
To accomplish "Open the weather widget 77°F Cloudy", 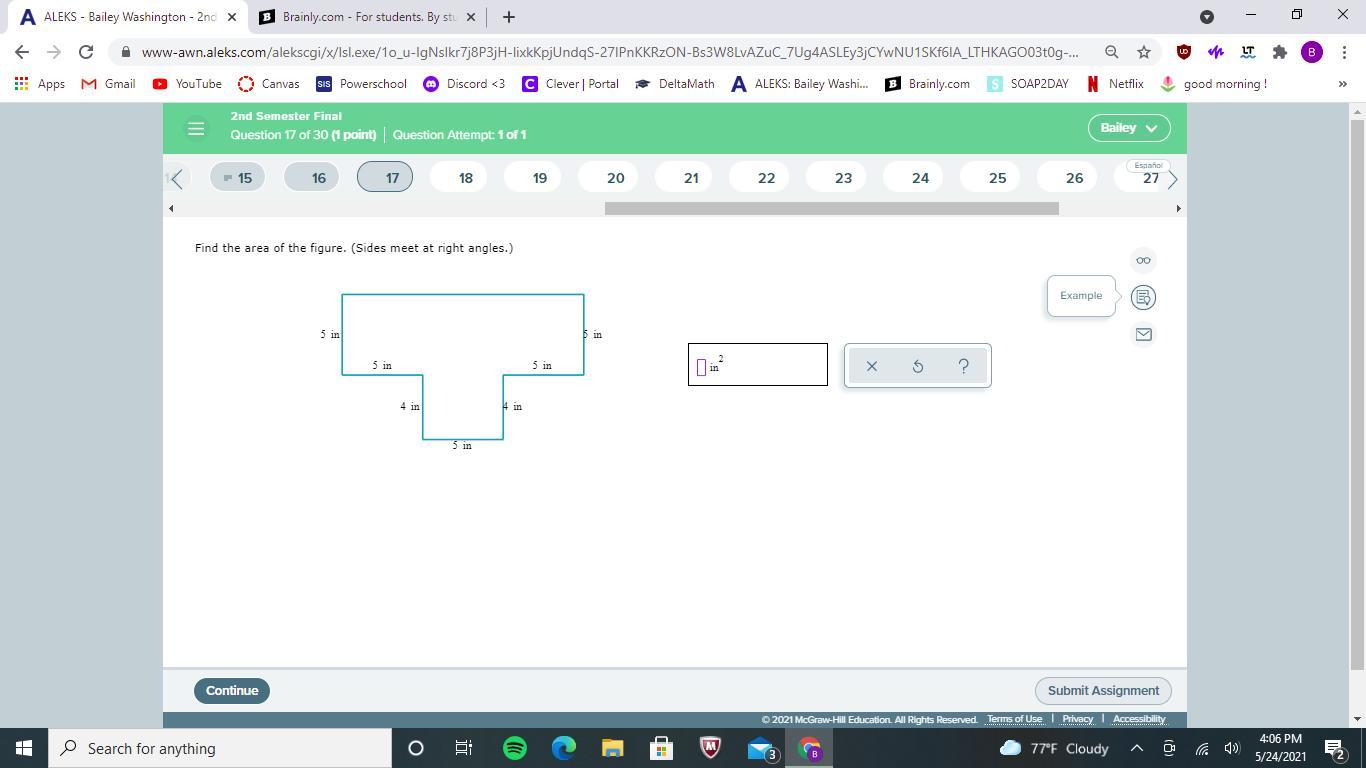I will coord(1054,748).
